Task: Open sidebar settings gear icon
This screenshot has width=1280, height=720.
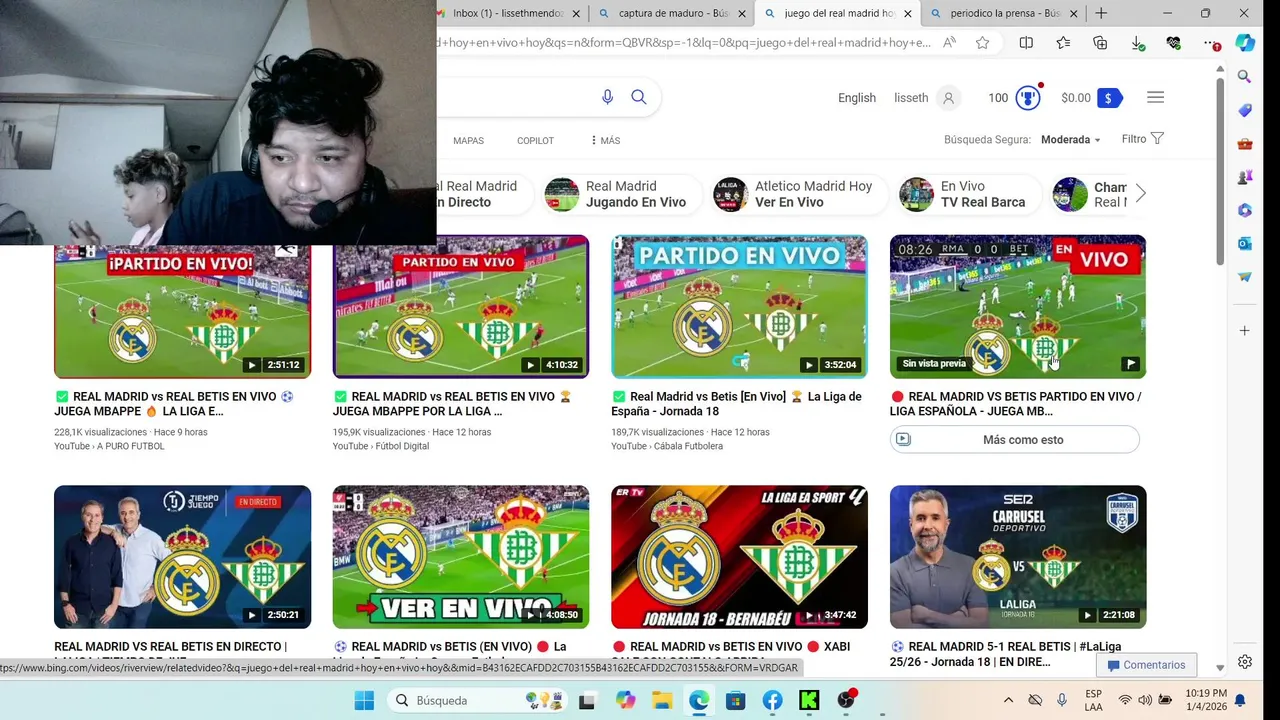Action: (x=1245, y=662)
